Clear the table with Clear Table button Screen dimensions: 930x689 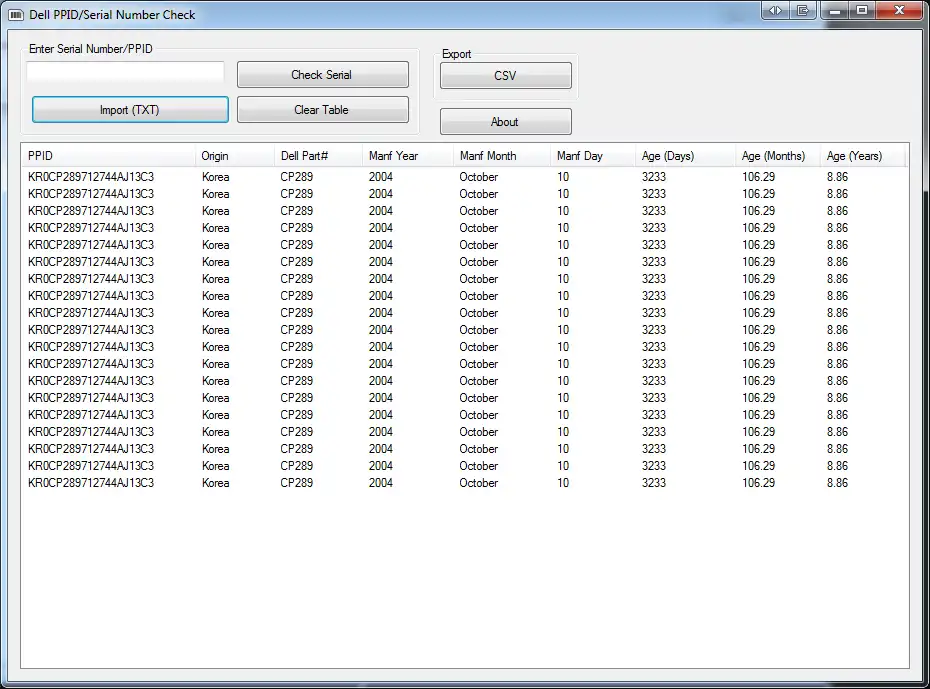coord(323,110)
